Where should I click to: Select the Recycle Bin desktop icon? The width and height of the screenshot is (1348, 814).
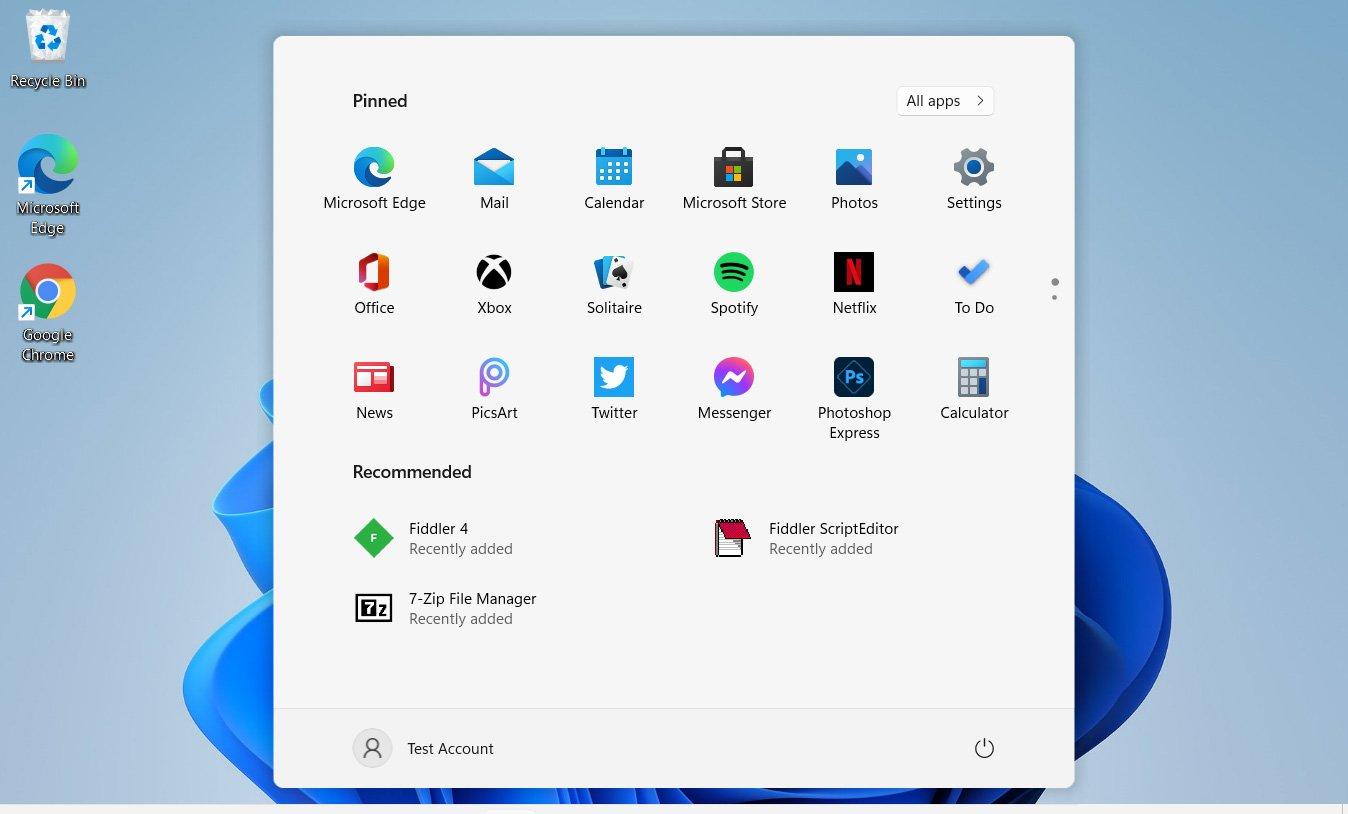48,49
